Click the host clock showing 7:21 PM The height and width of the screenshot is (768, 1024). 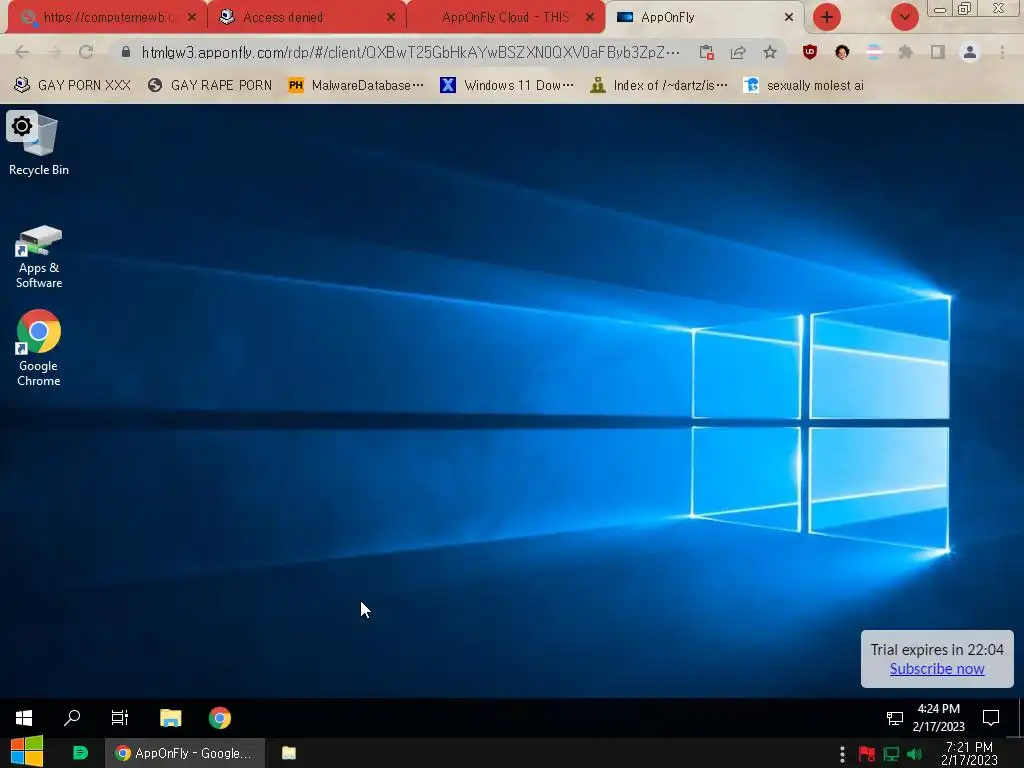click(x=969, y=753)
